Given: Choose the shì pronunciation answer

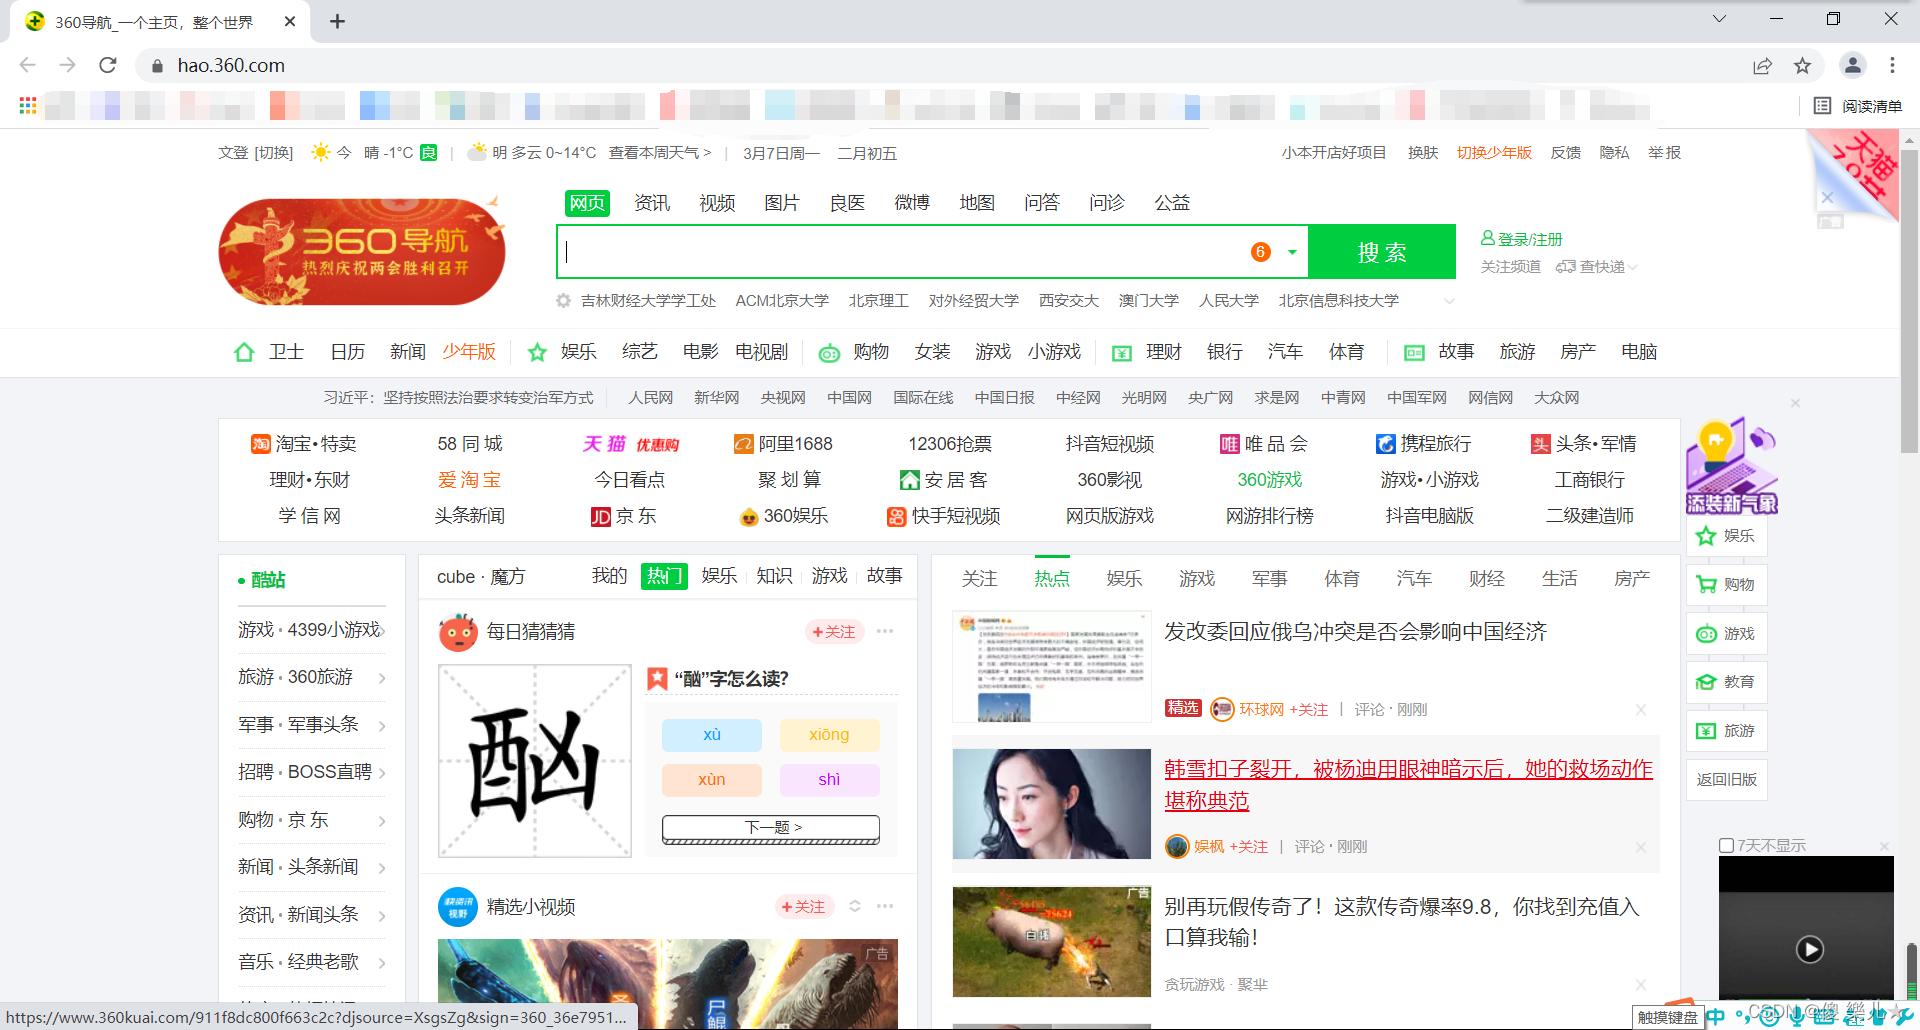Looking at the screenshot, I should [x=829, y=780].
